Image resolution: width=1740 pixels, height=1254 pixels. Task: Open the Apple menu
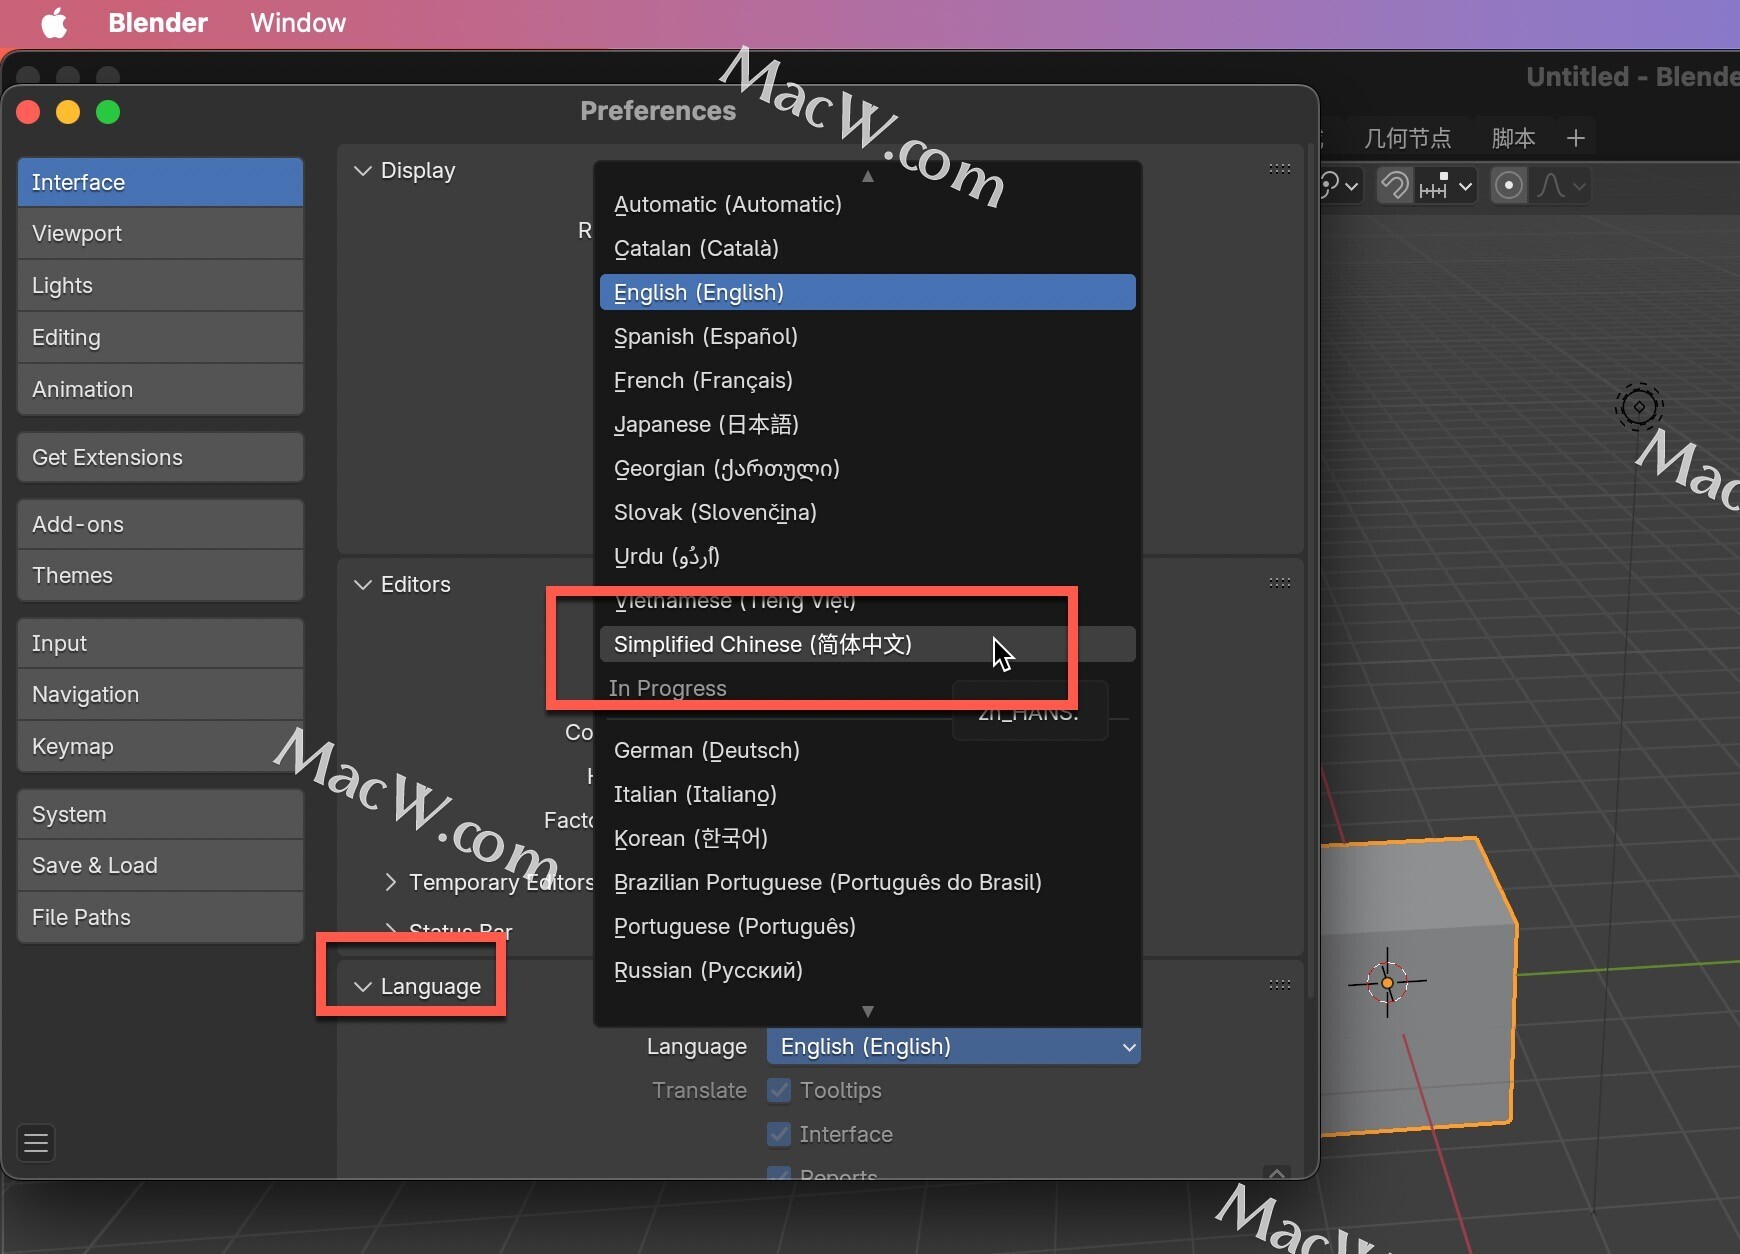click(54, 23)
